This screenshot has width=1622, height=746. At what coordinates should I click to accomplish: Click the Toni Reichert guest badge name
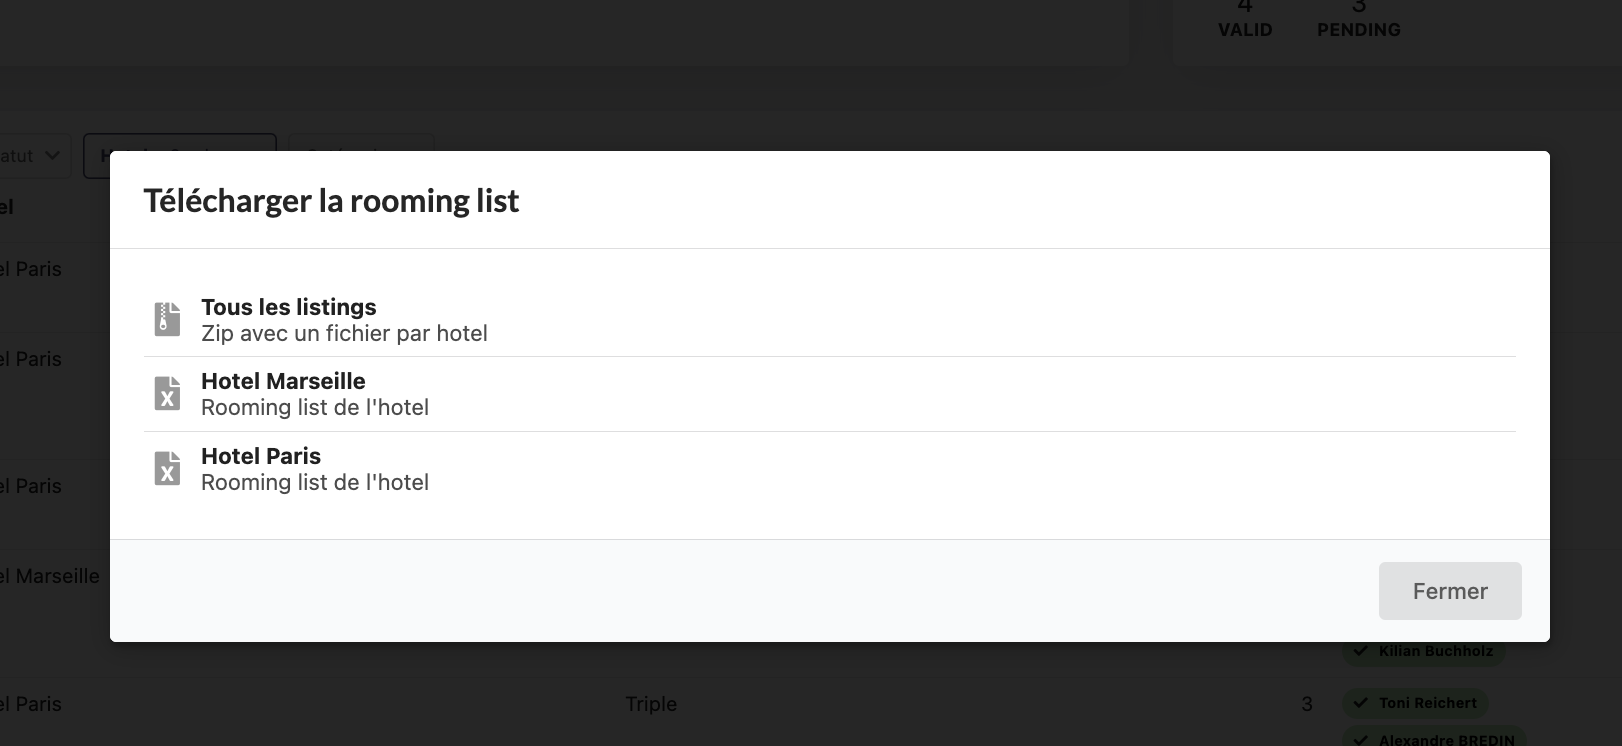(x=1427, y=703)
